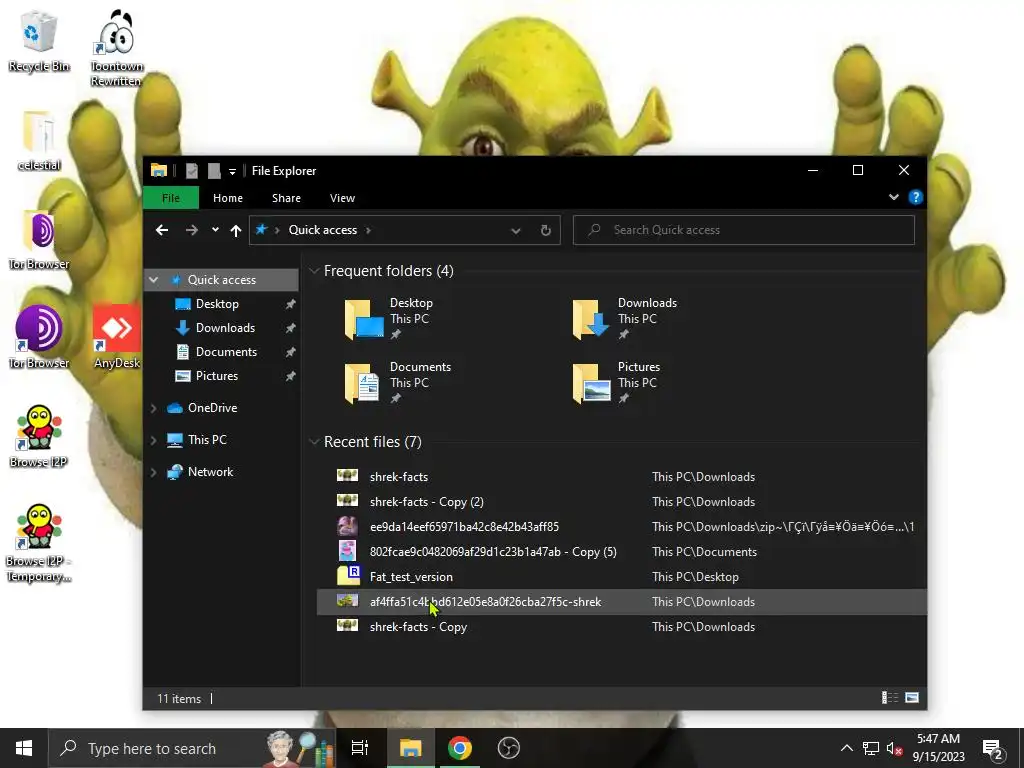The height and width of the screenshot is (768, 1024).
Task: Switch to the Home ribbon tab
Action: [228, 198]
